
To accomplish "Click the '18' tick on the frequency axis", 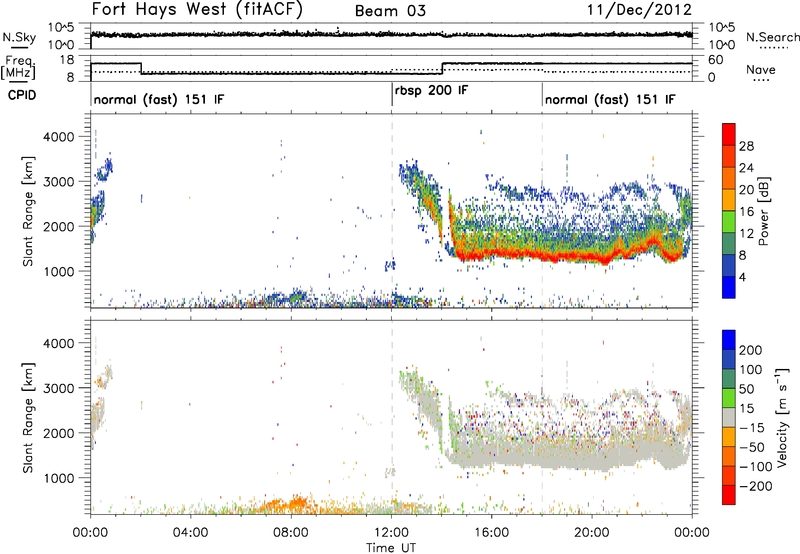I will [x=67, y=60].
